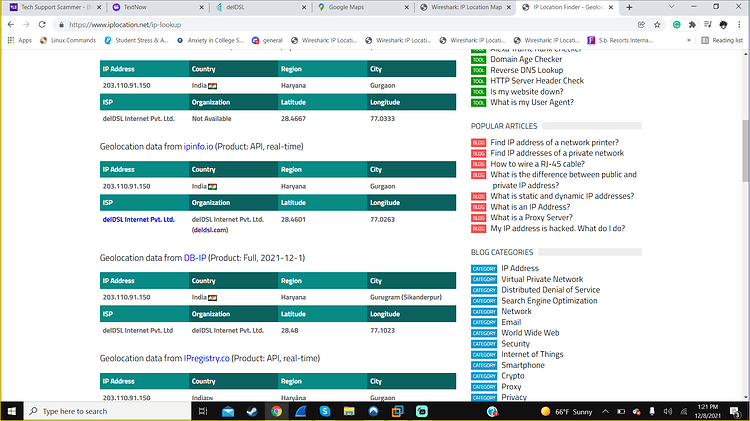Share this page icon in address bar
Screen dimensions: 750x421
pos(641,24)
